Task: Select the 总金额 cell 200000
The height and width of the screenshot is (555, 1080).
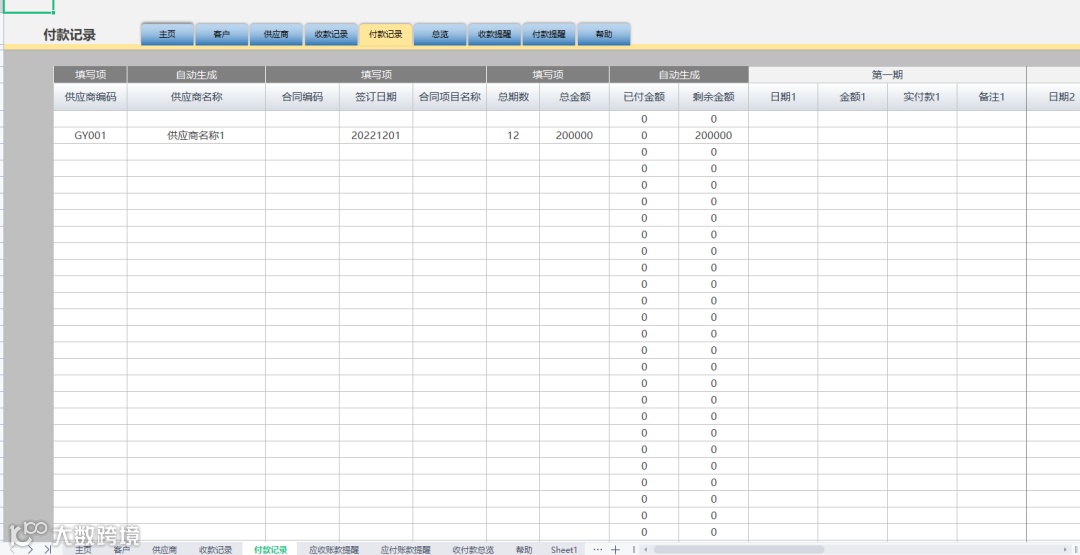Action: (x=574, y=136)
